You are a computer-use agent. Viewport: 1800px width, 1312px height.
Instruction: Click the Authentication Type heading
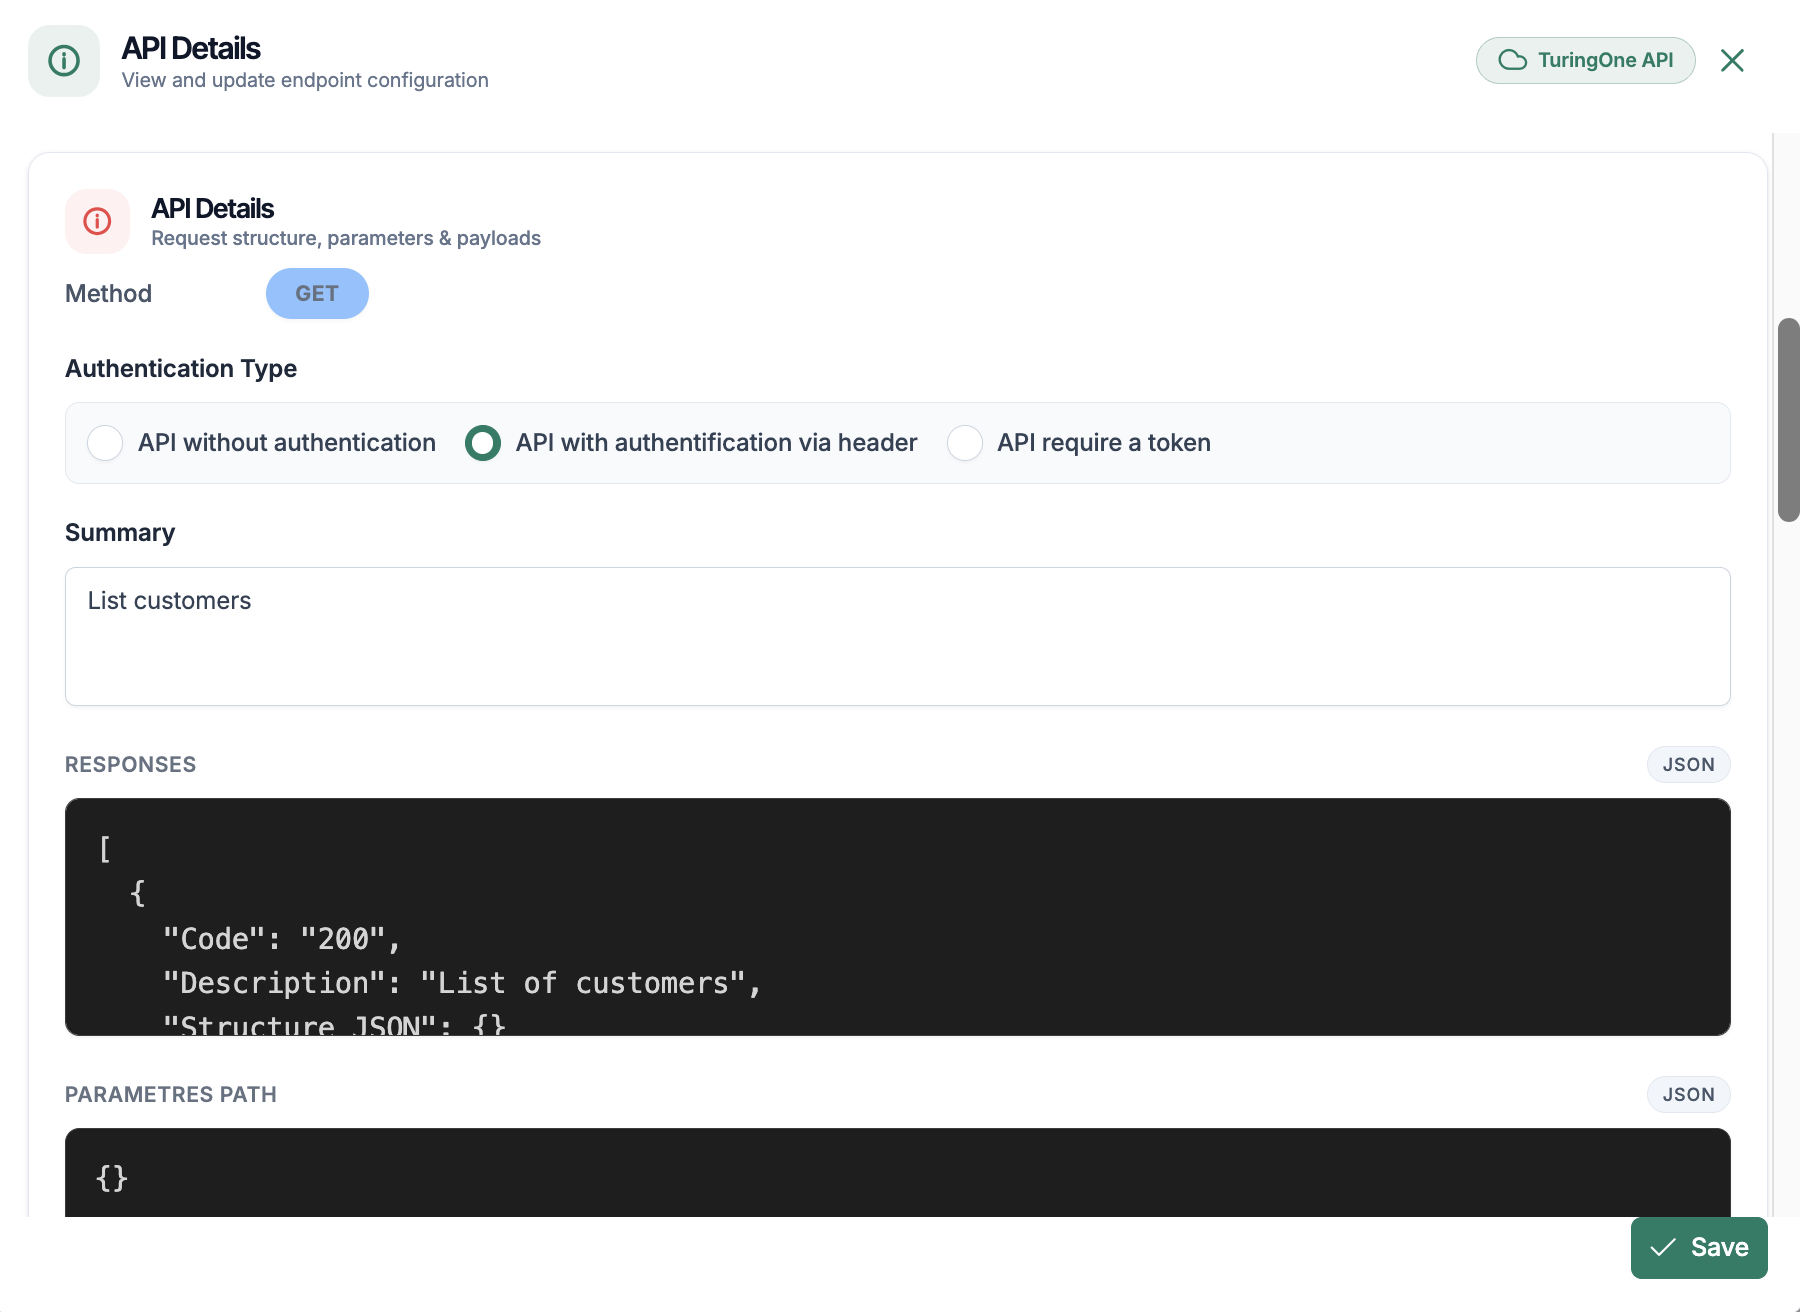181,369
